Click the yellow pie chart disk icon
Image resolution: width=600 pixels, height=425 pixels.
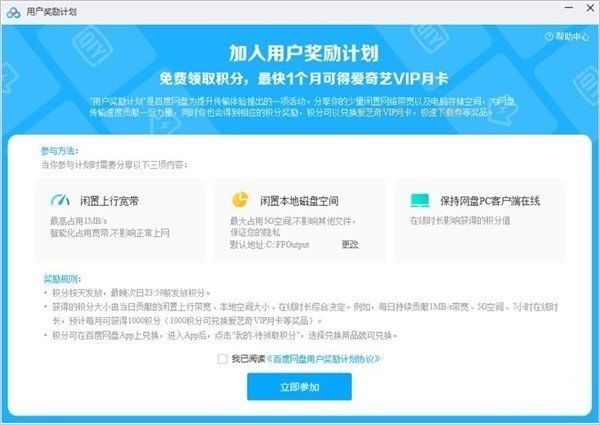(240, 199)
